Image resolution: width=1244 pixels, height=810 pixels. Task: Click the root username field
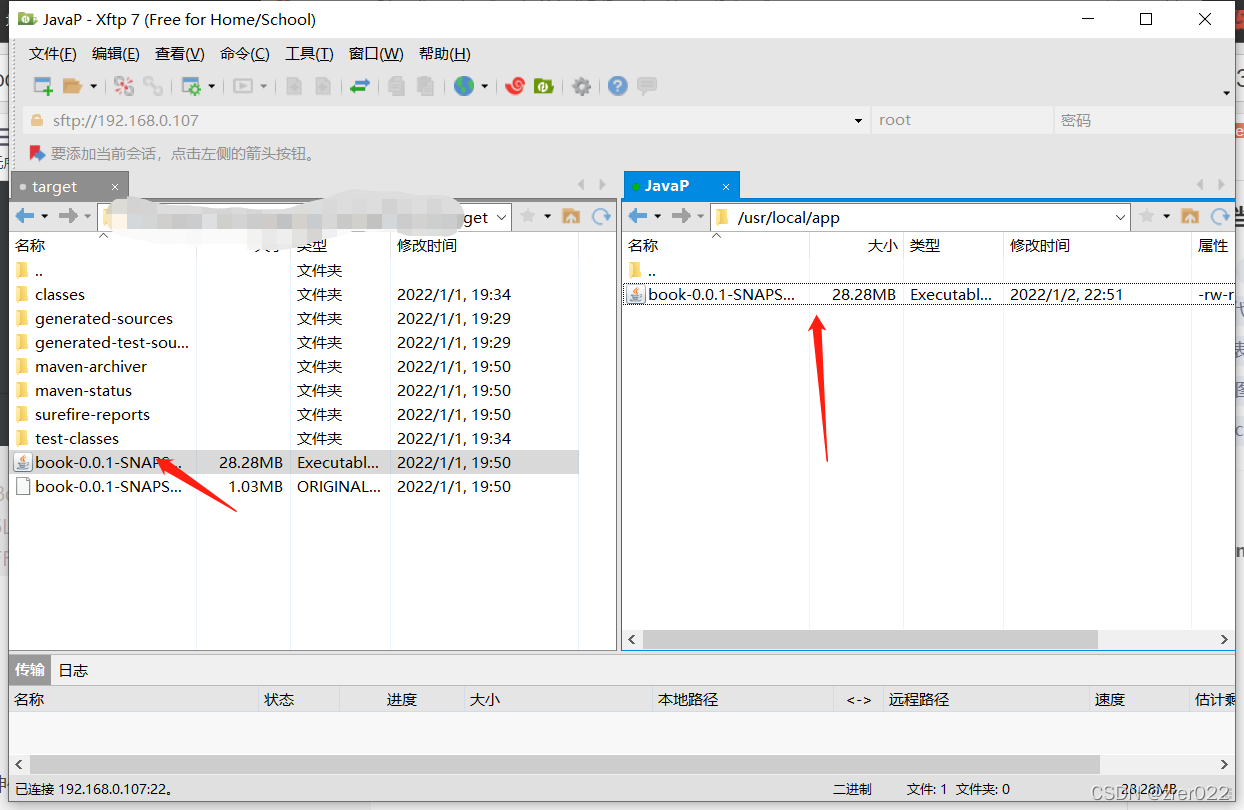coord(962,120)
